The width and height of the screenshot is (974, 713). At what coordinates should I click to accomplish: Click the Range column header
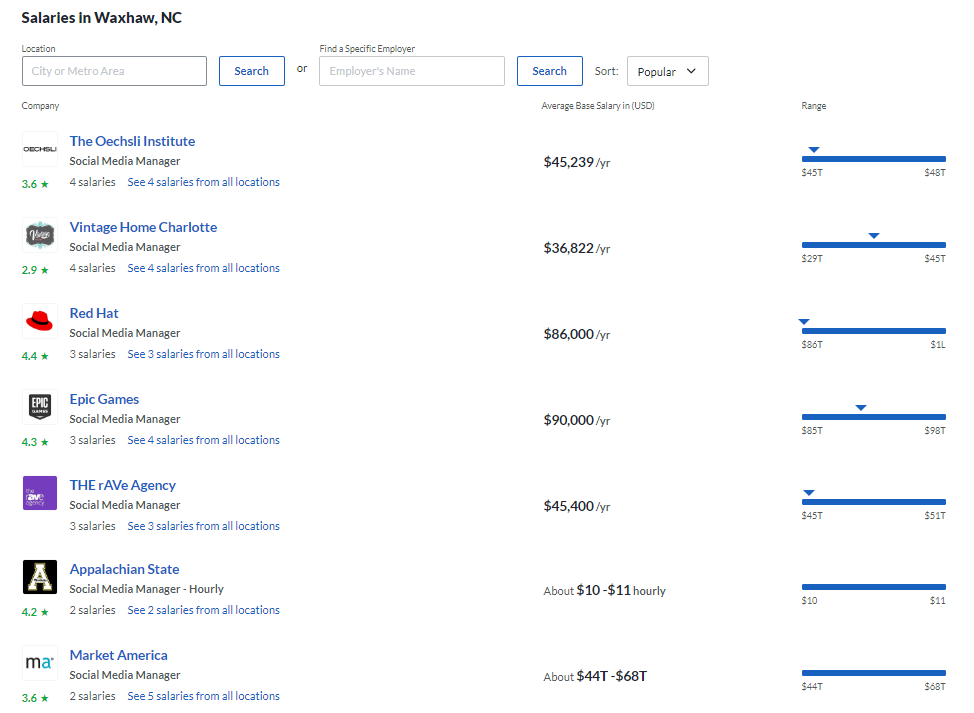pos(814,106)
